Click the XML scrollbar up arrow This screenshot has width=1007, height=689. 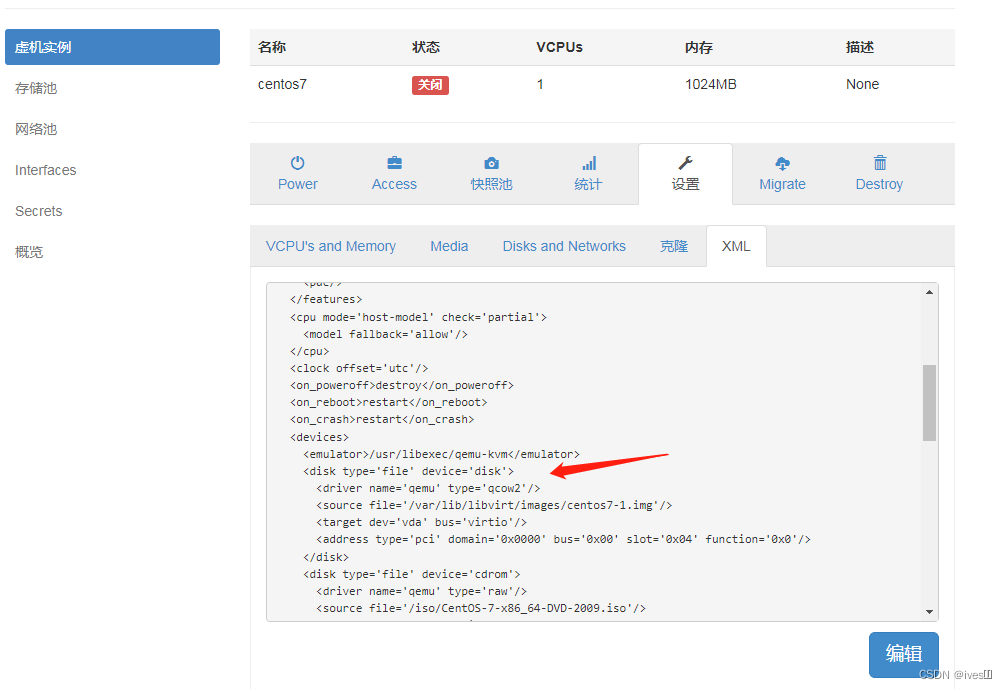[930, 292]
